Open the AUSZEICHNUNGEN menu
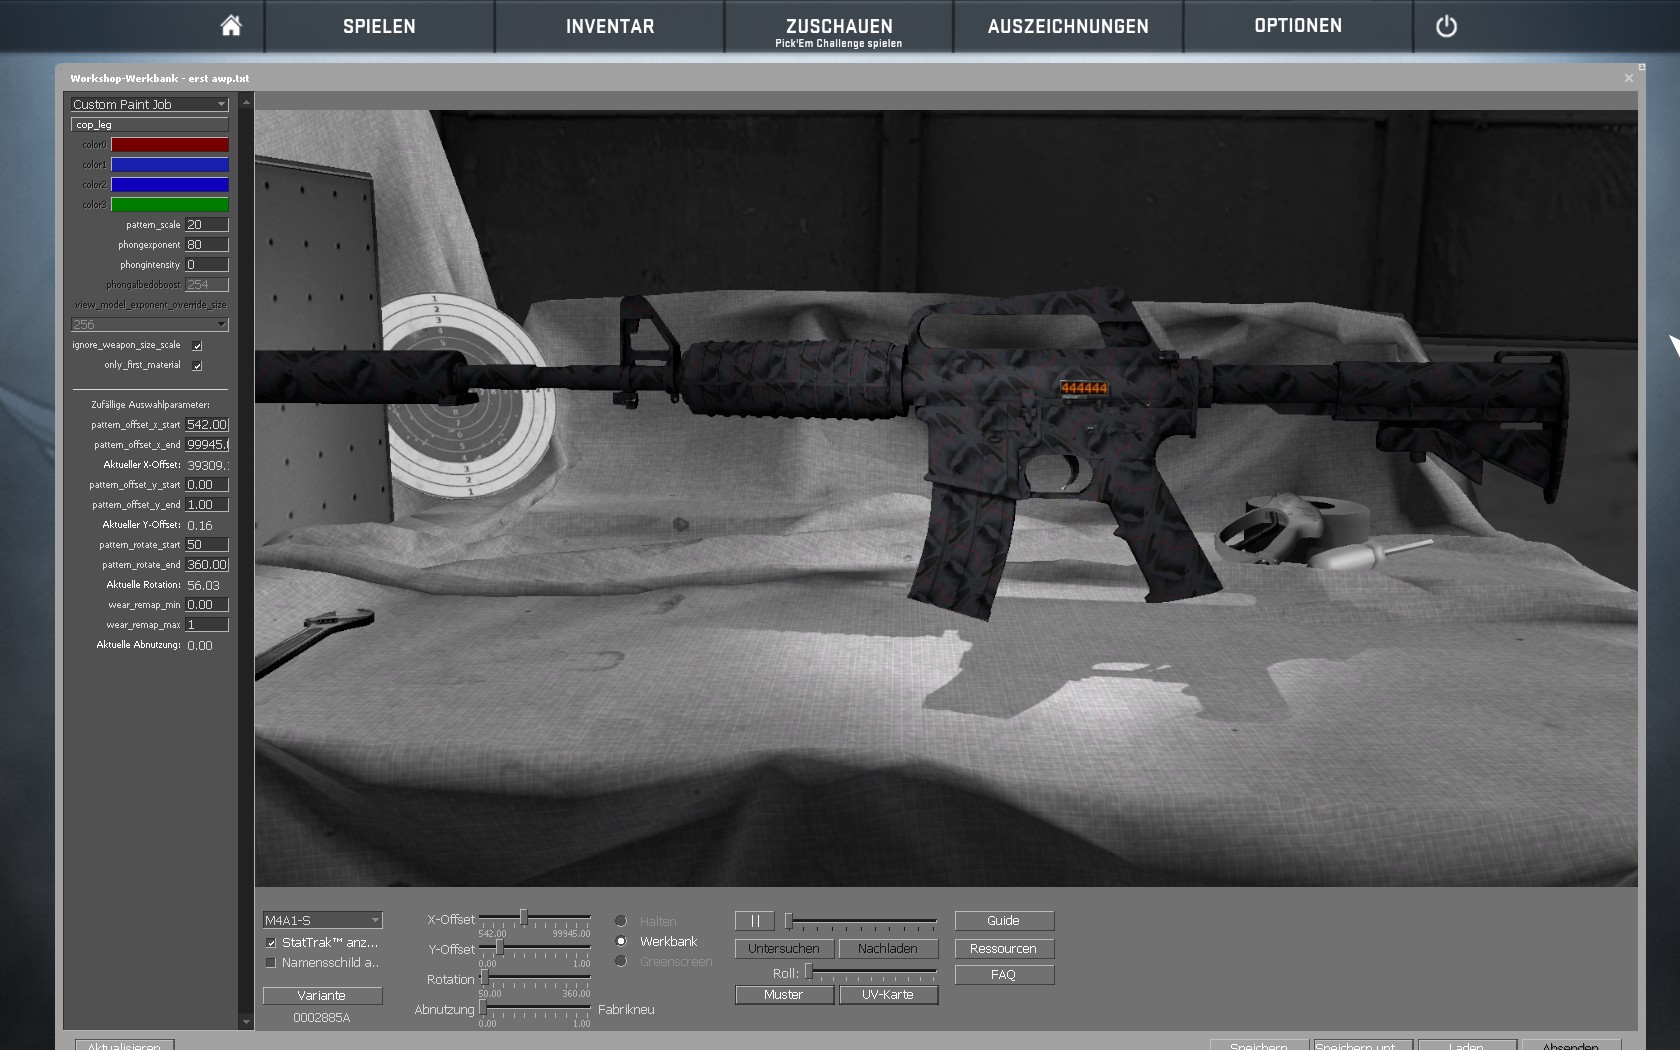This screenshot has width=1680, height=1050. pyautogui.click(x=1068, y=27)
